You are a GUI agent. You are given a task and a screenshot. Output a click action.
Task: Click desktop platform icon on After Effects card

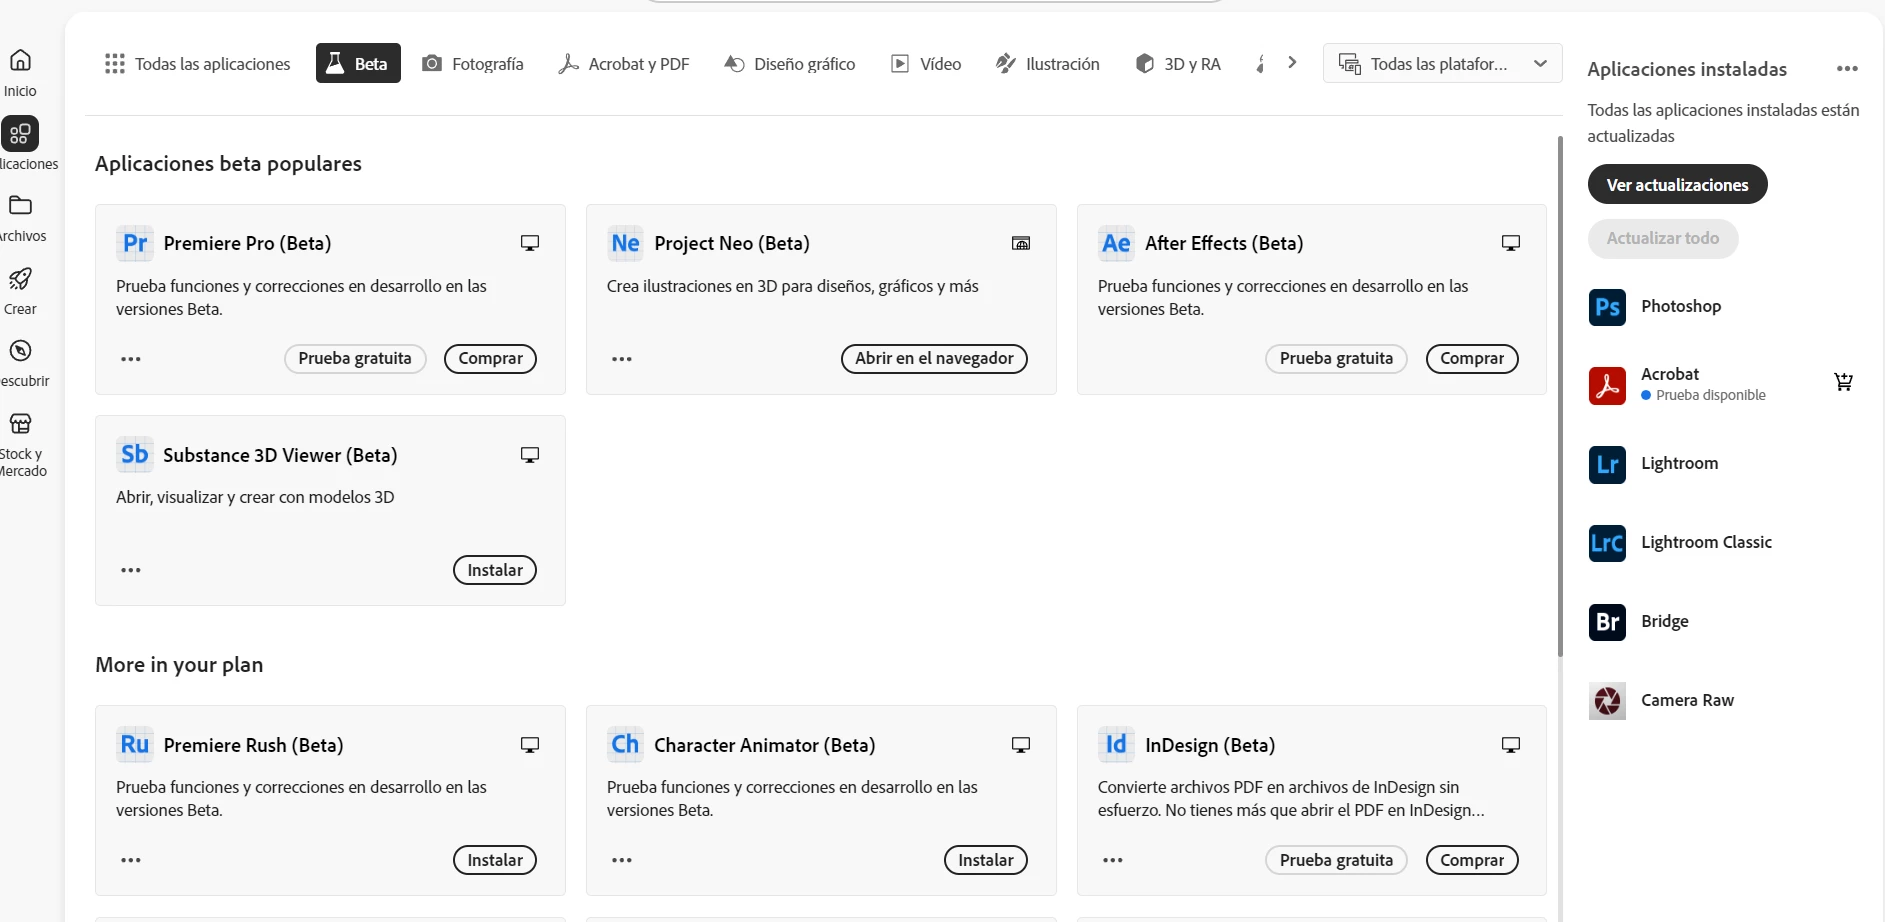tap(1511, 243)
